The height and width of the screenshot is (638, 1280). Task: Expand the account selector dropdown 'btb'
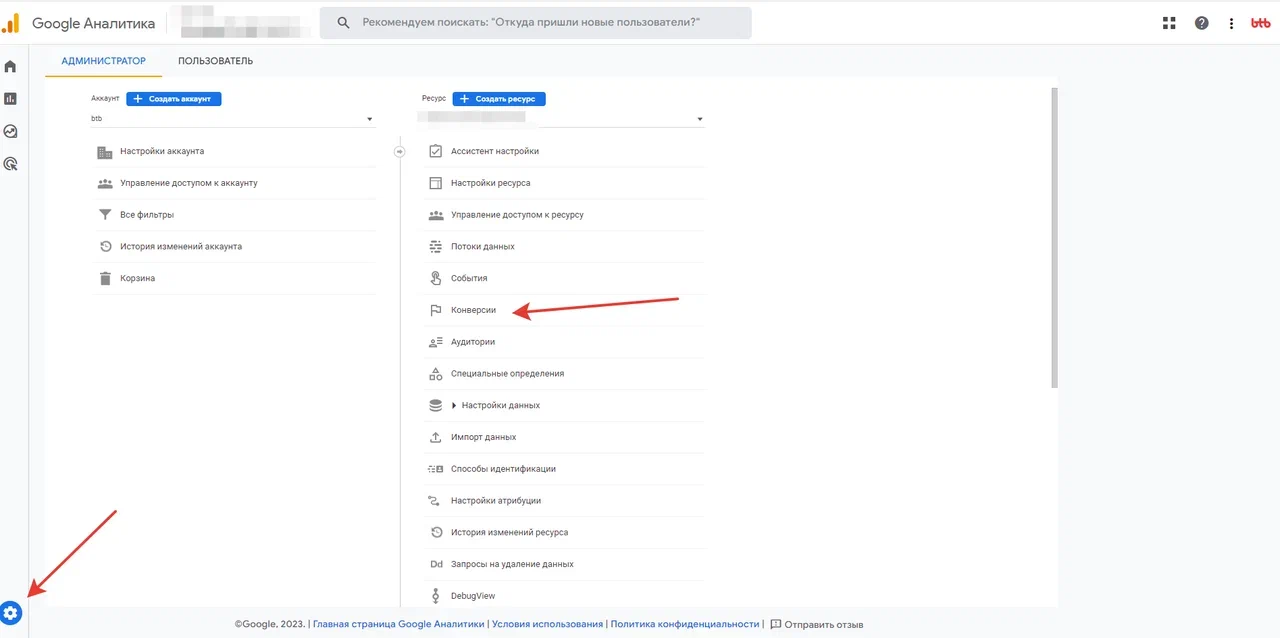pos(232,119)
